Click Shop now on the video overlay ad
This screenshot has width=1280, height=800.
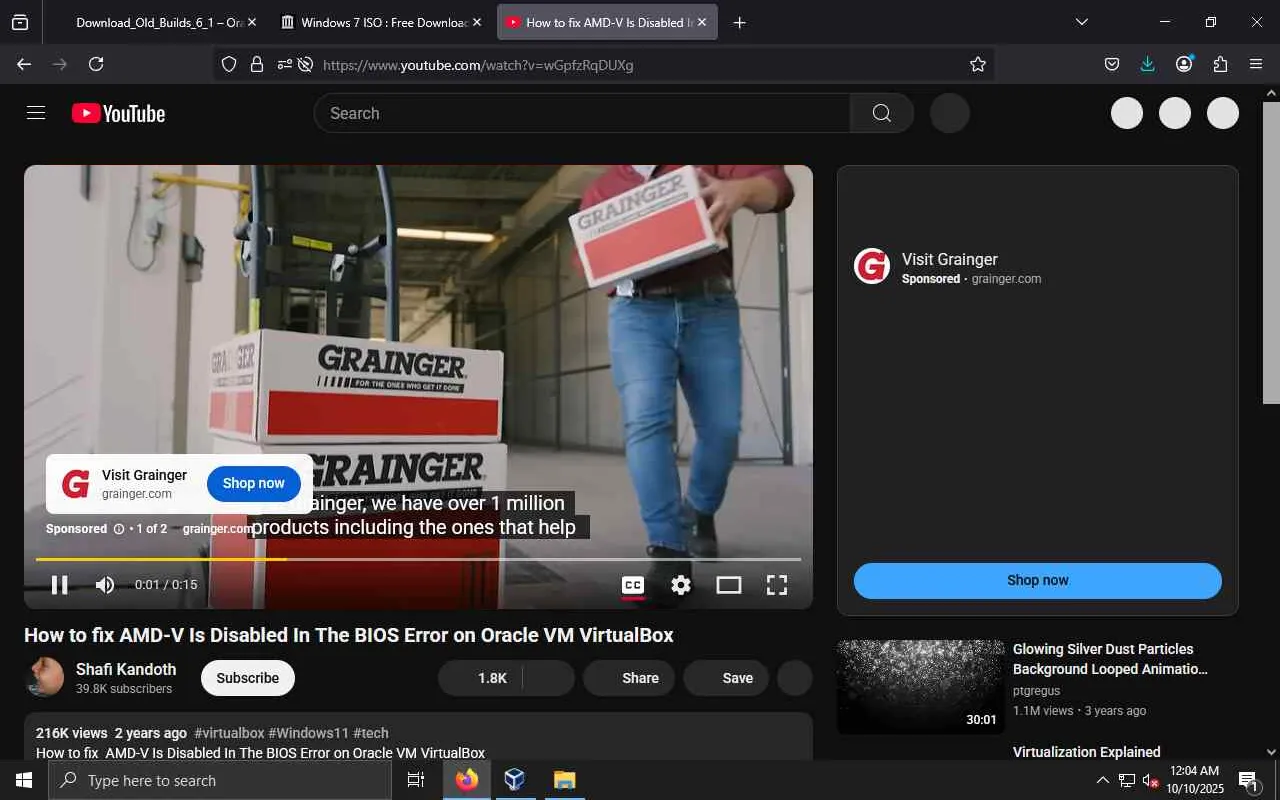coord(254,484)
